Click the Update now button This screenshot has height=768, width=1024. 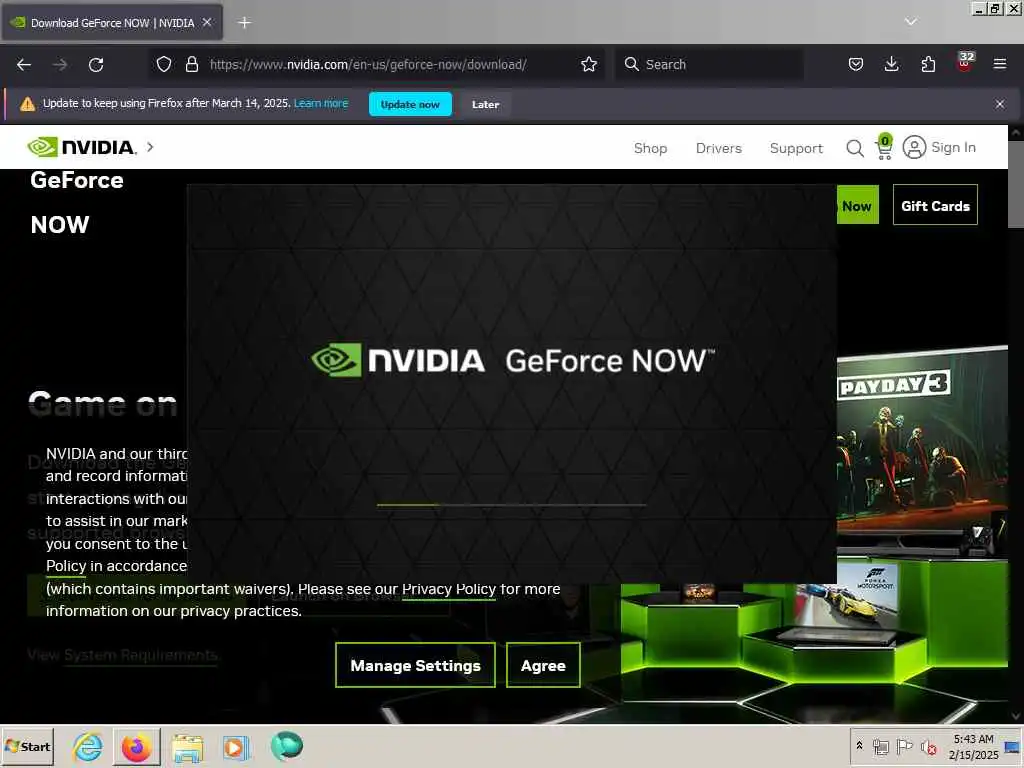click(x=410, y=104)
